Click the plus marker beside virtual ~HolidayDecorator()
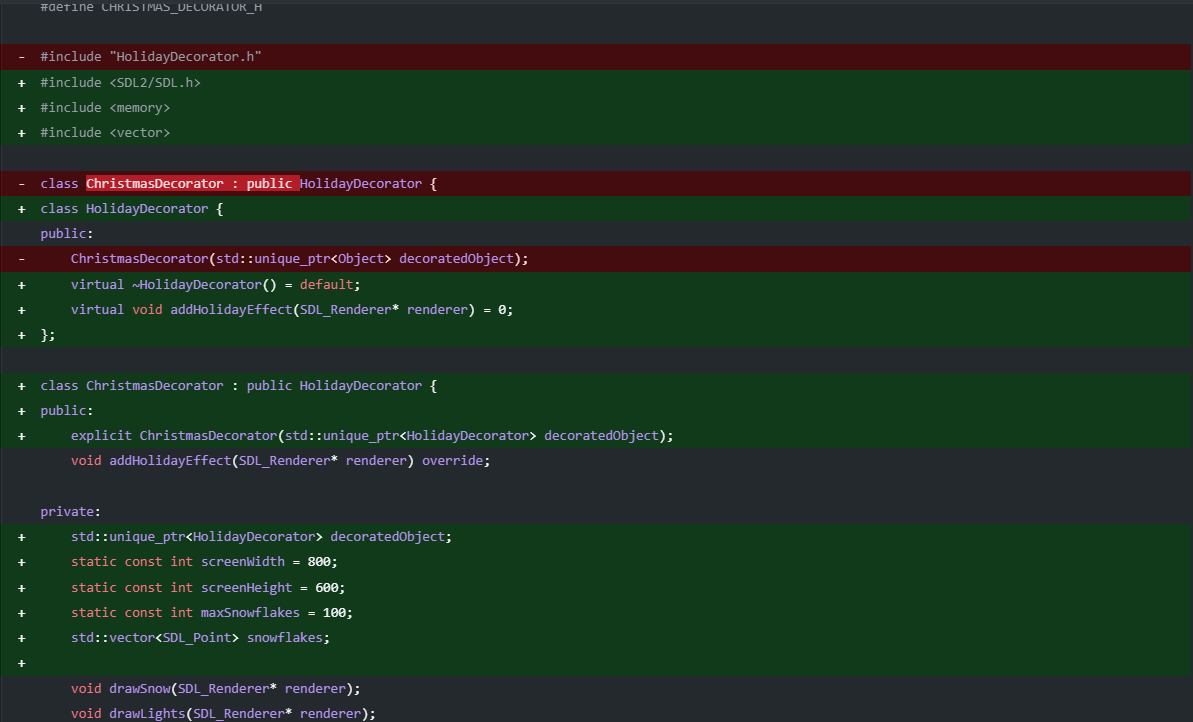 (x=21, y=285)
